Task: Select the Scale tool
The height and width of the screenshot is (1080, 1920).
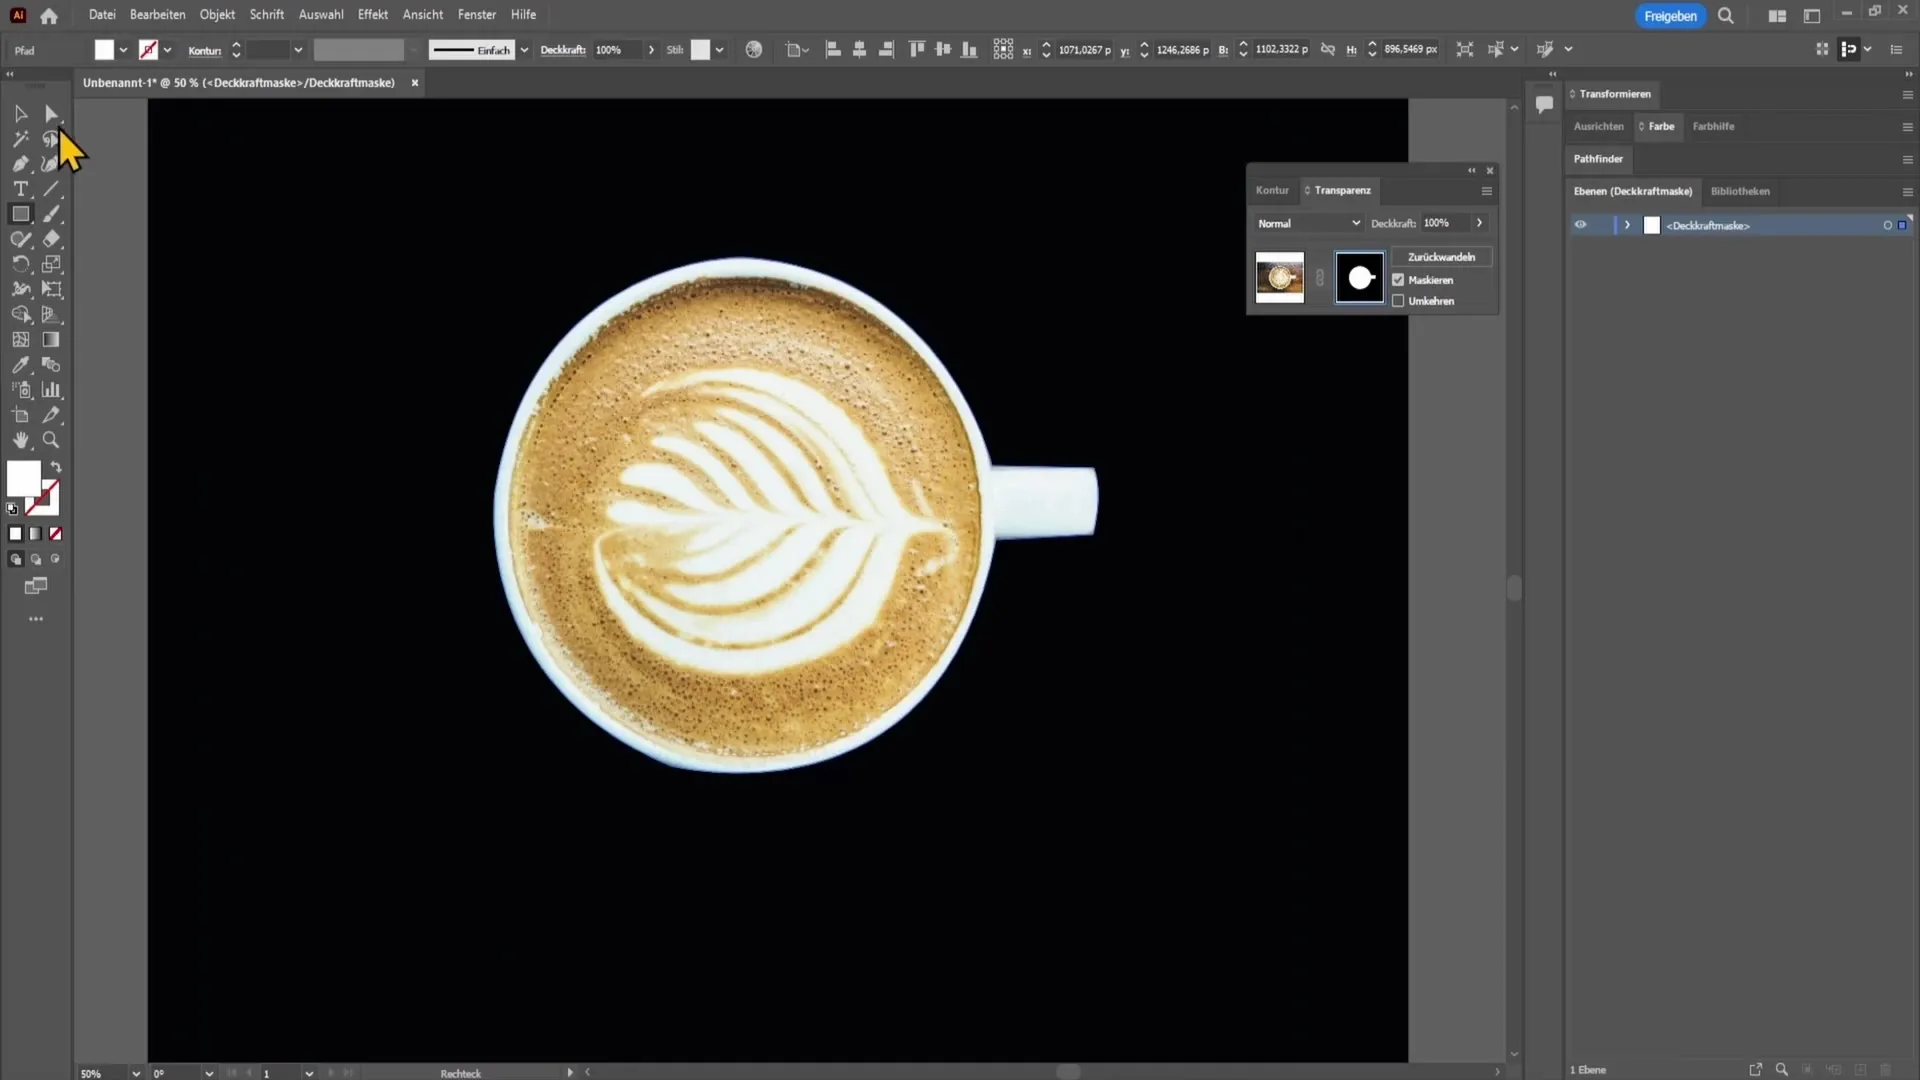Action: [51, 264]
